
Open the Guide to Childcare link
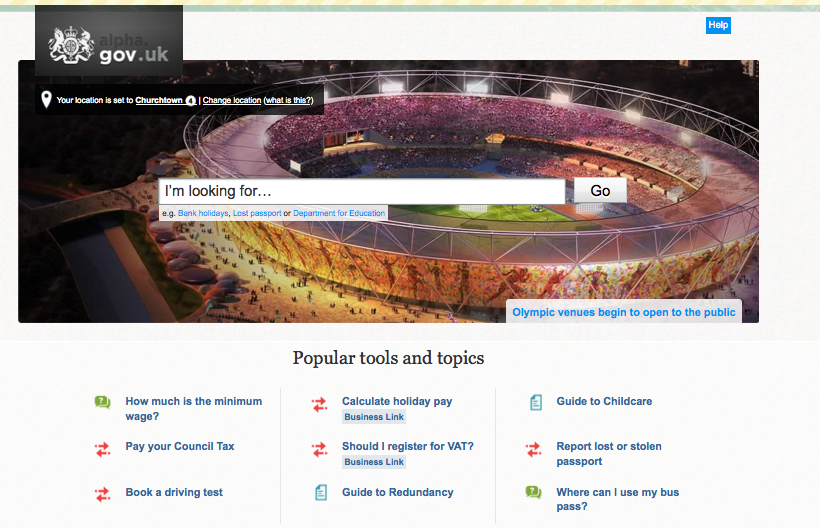[604, 401]
